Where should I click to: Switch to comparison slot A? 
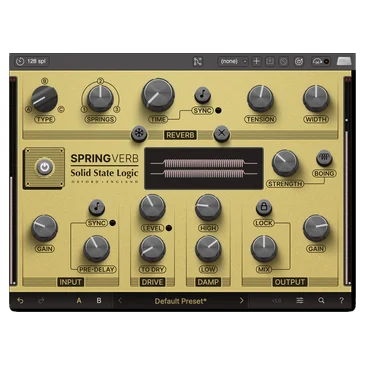tap(79, 301)
